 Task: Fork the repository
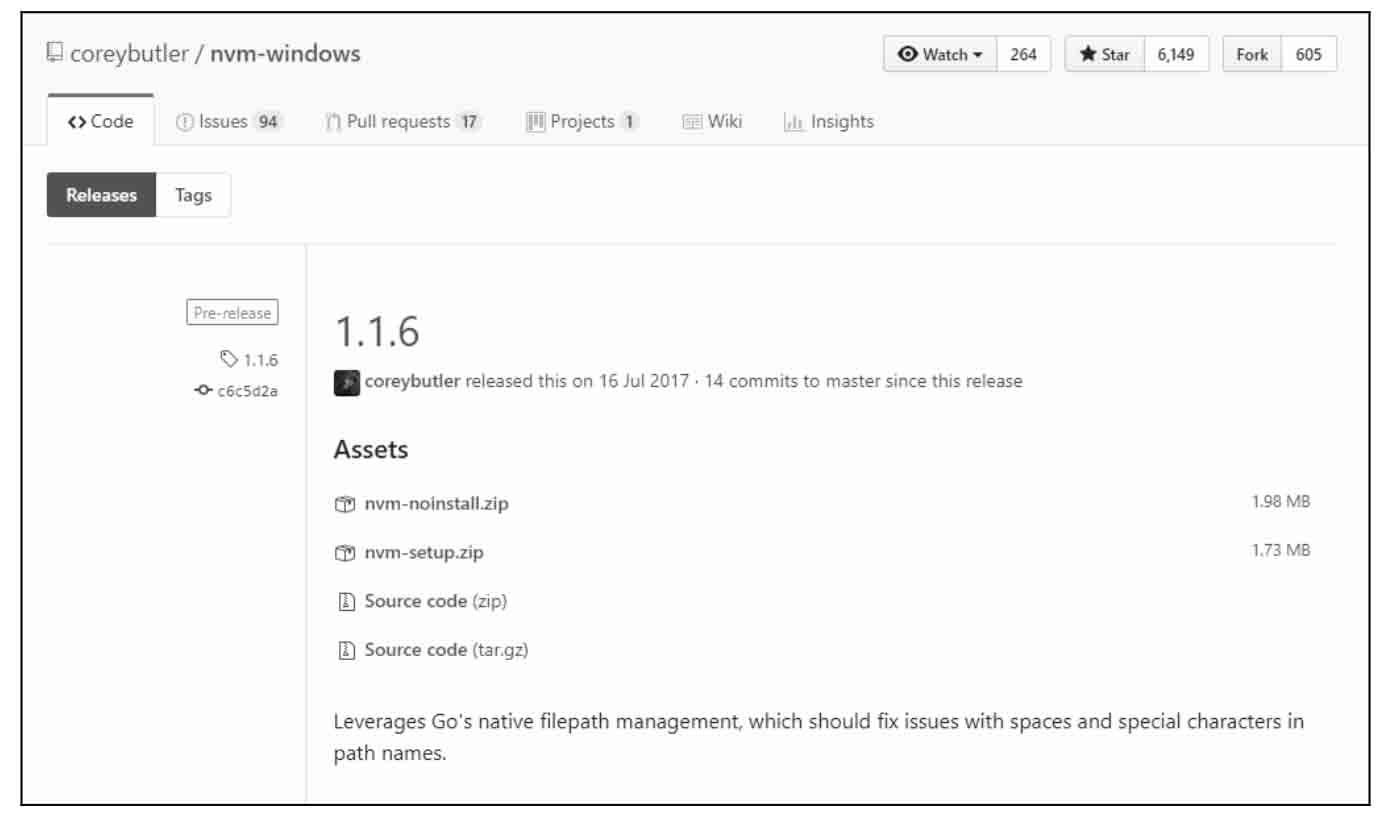pos(1252,55)
